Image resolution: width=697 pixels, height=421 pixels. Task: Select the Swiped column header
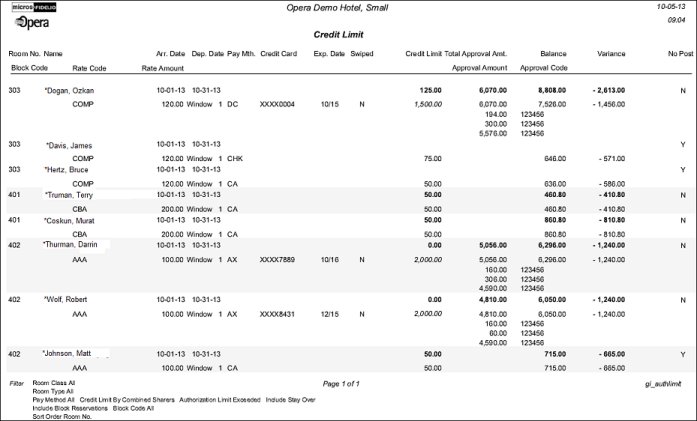coord(362,53)
